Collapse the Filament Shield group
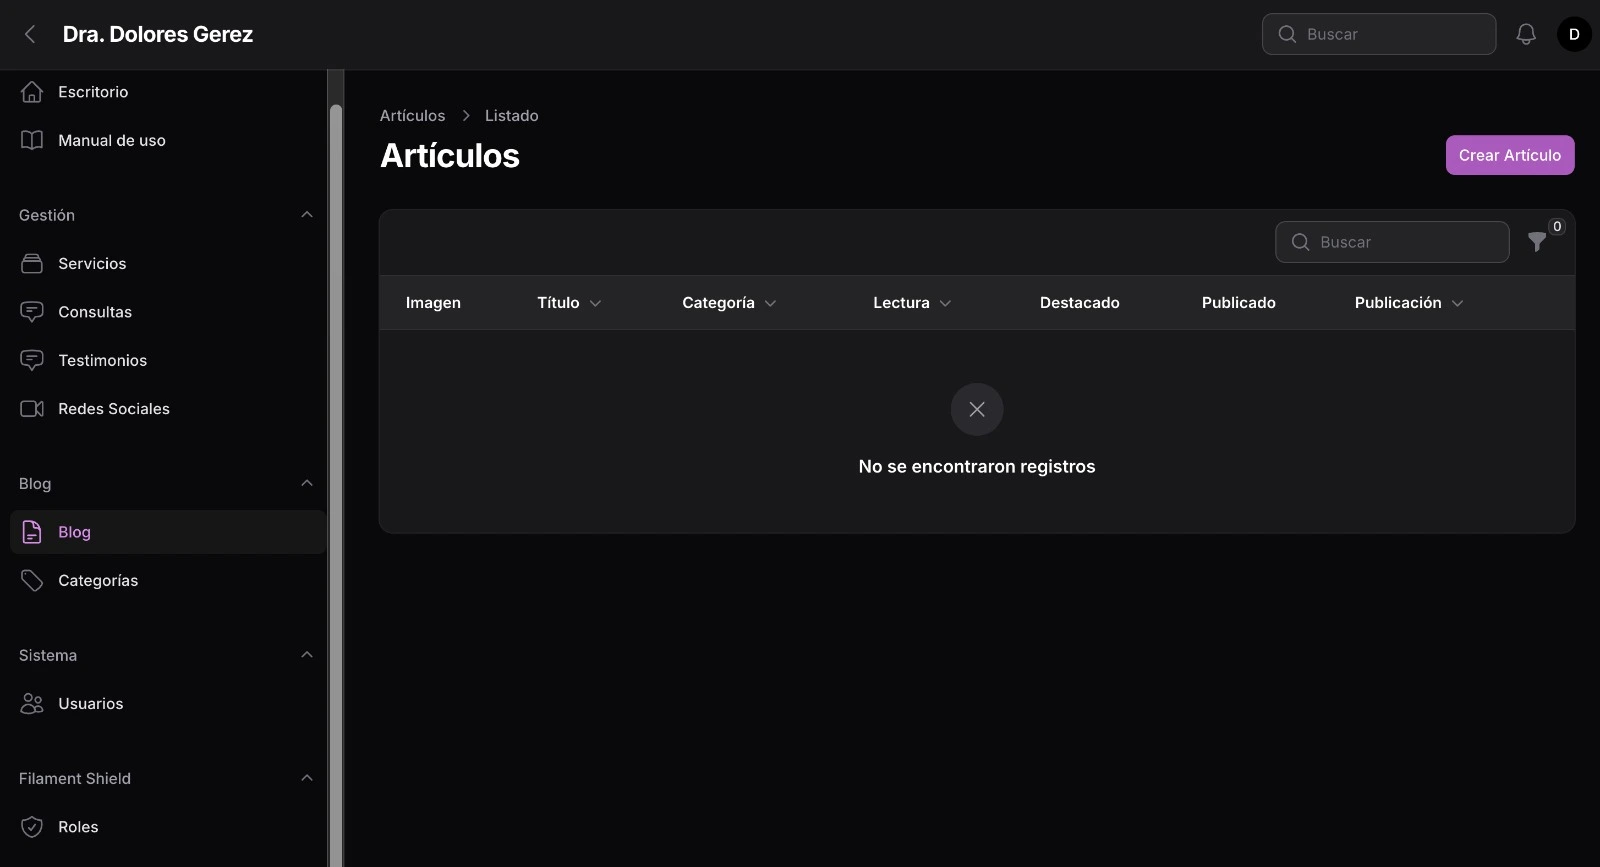Viewport: 1600px width, 867px height. 307,778
